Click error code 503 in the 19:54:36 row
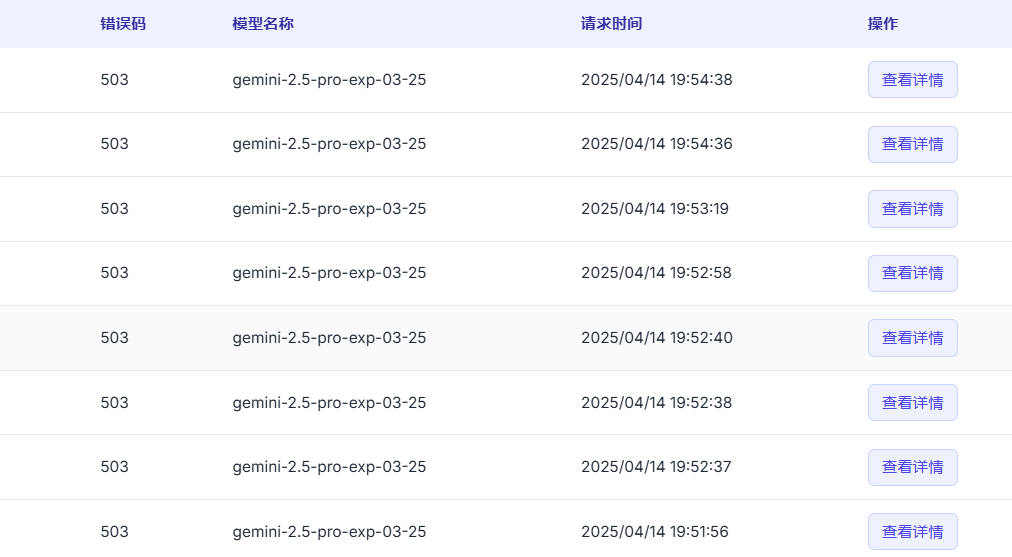The height and width of the screenshot is (557, 1012). tap(114, 143)
